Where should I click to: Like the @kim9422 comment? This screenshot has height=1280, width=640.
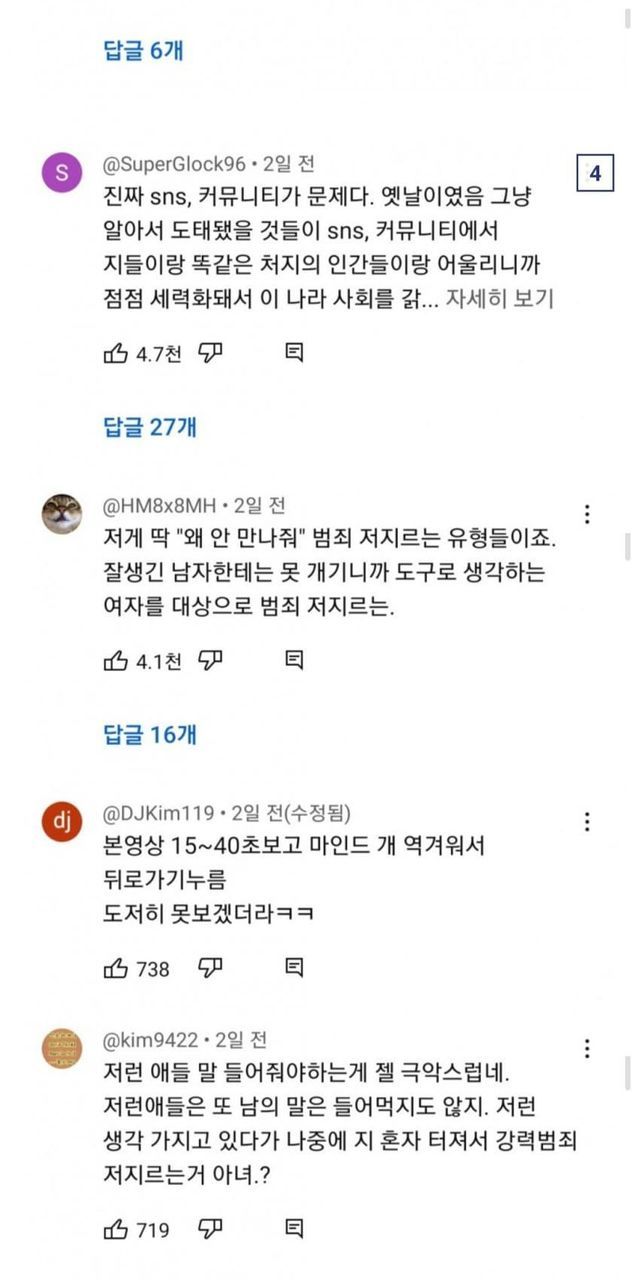[x=116, y=1229]
